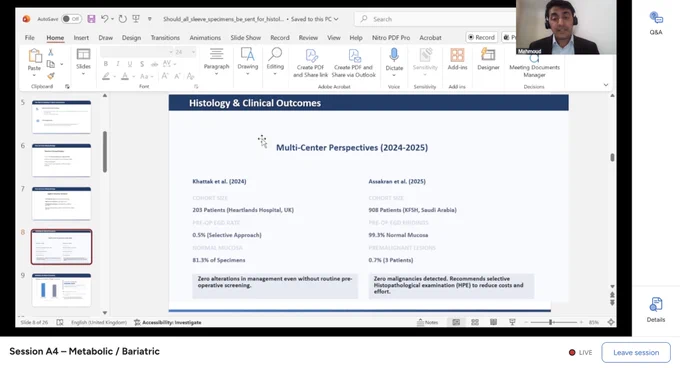Click the Format Painter brush icon

(x=51, y=76)
